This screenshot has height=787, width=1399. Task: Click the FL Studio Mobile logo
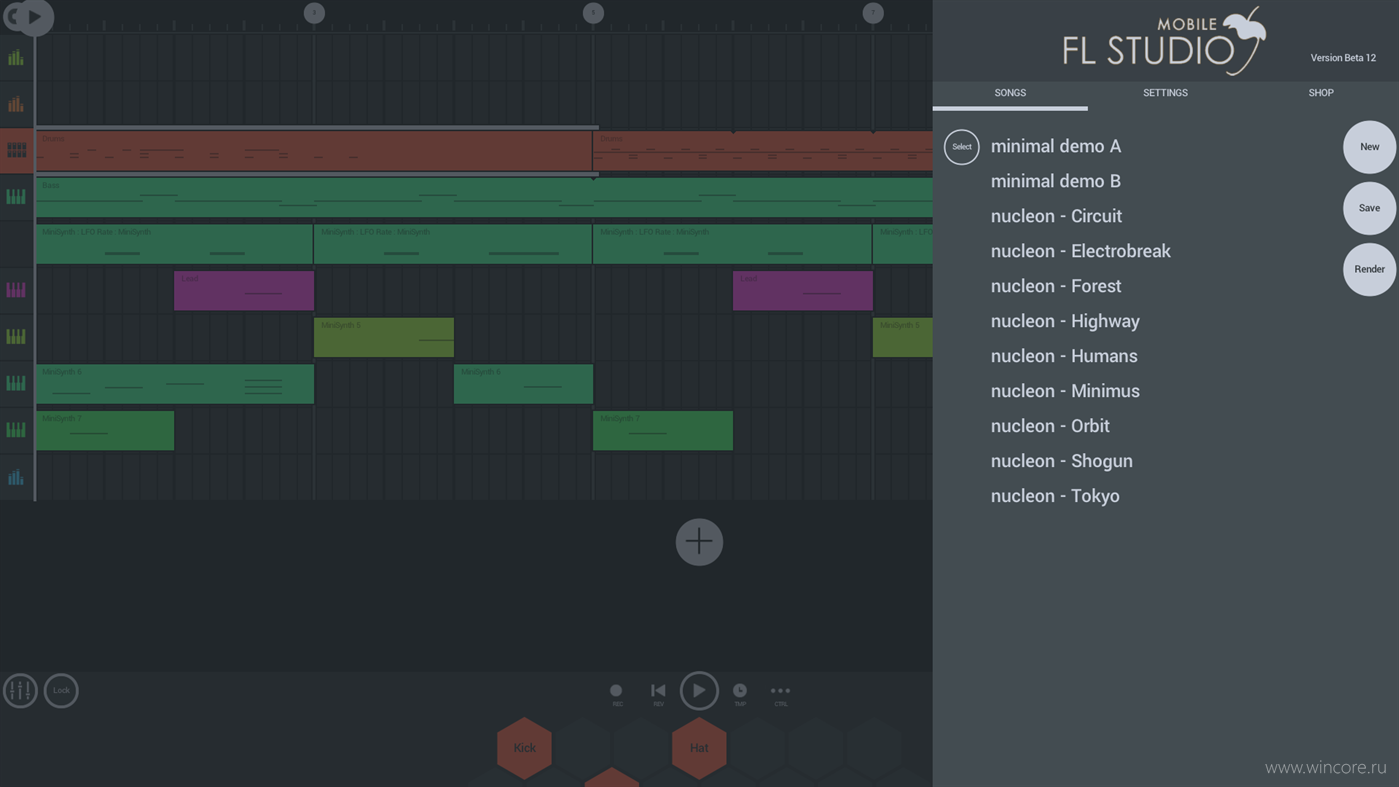1165,41
